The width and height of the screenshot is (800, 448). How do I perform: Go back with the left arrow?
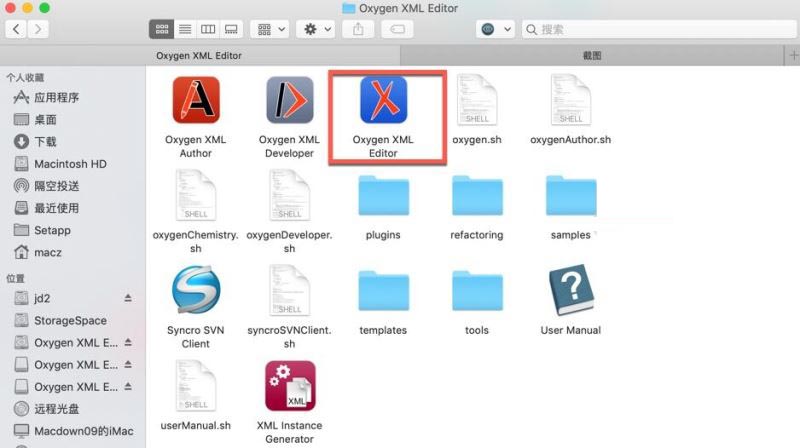coord(16,29)
